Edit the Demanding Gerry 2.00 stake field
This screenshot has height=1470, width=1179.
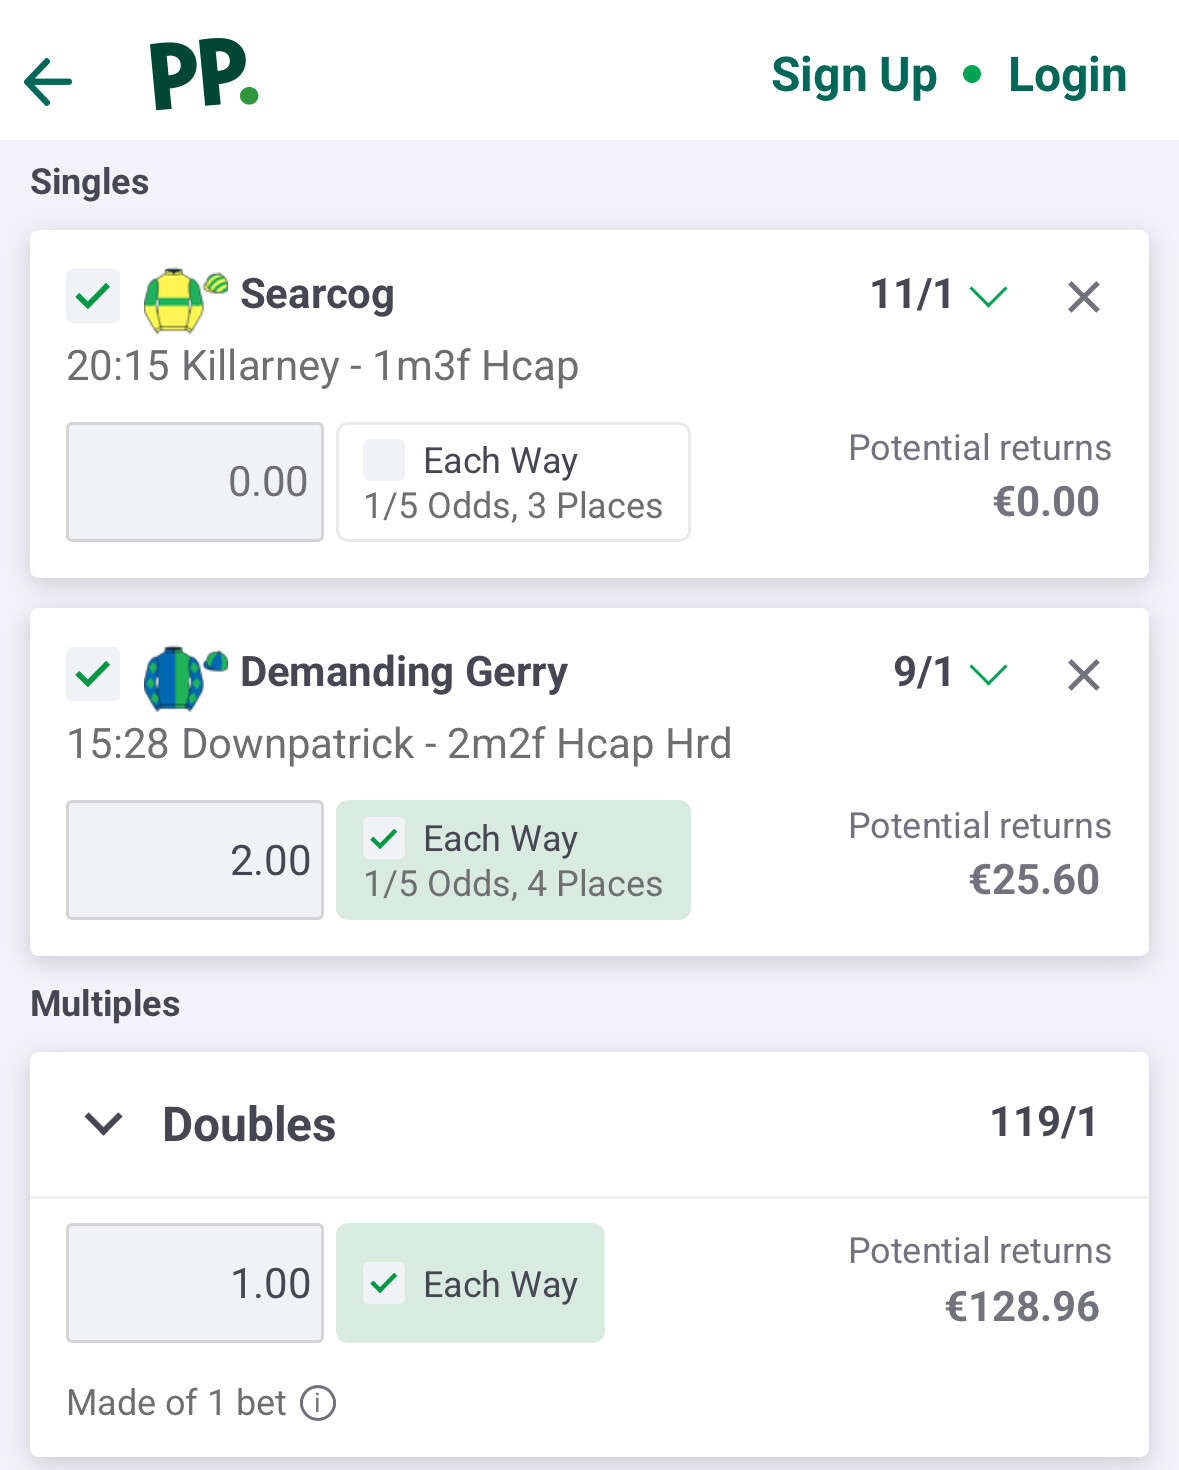(195, 860)
